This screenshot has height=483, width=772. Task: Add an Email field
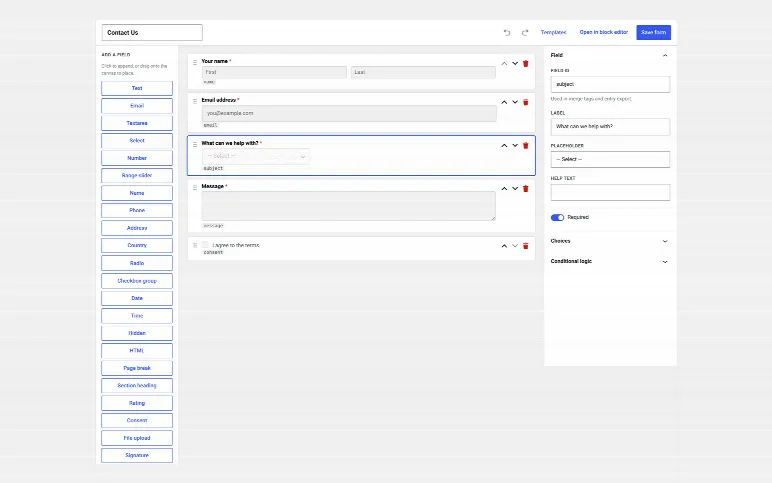[137, 106]
